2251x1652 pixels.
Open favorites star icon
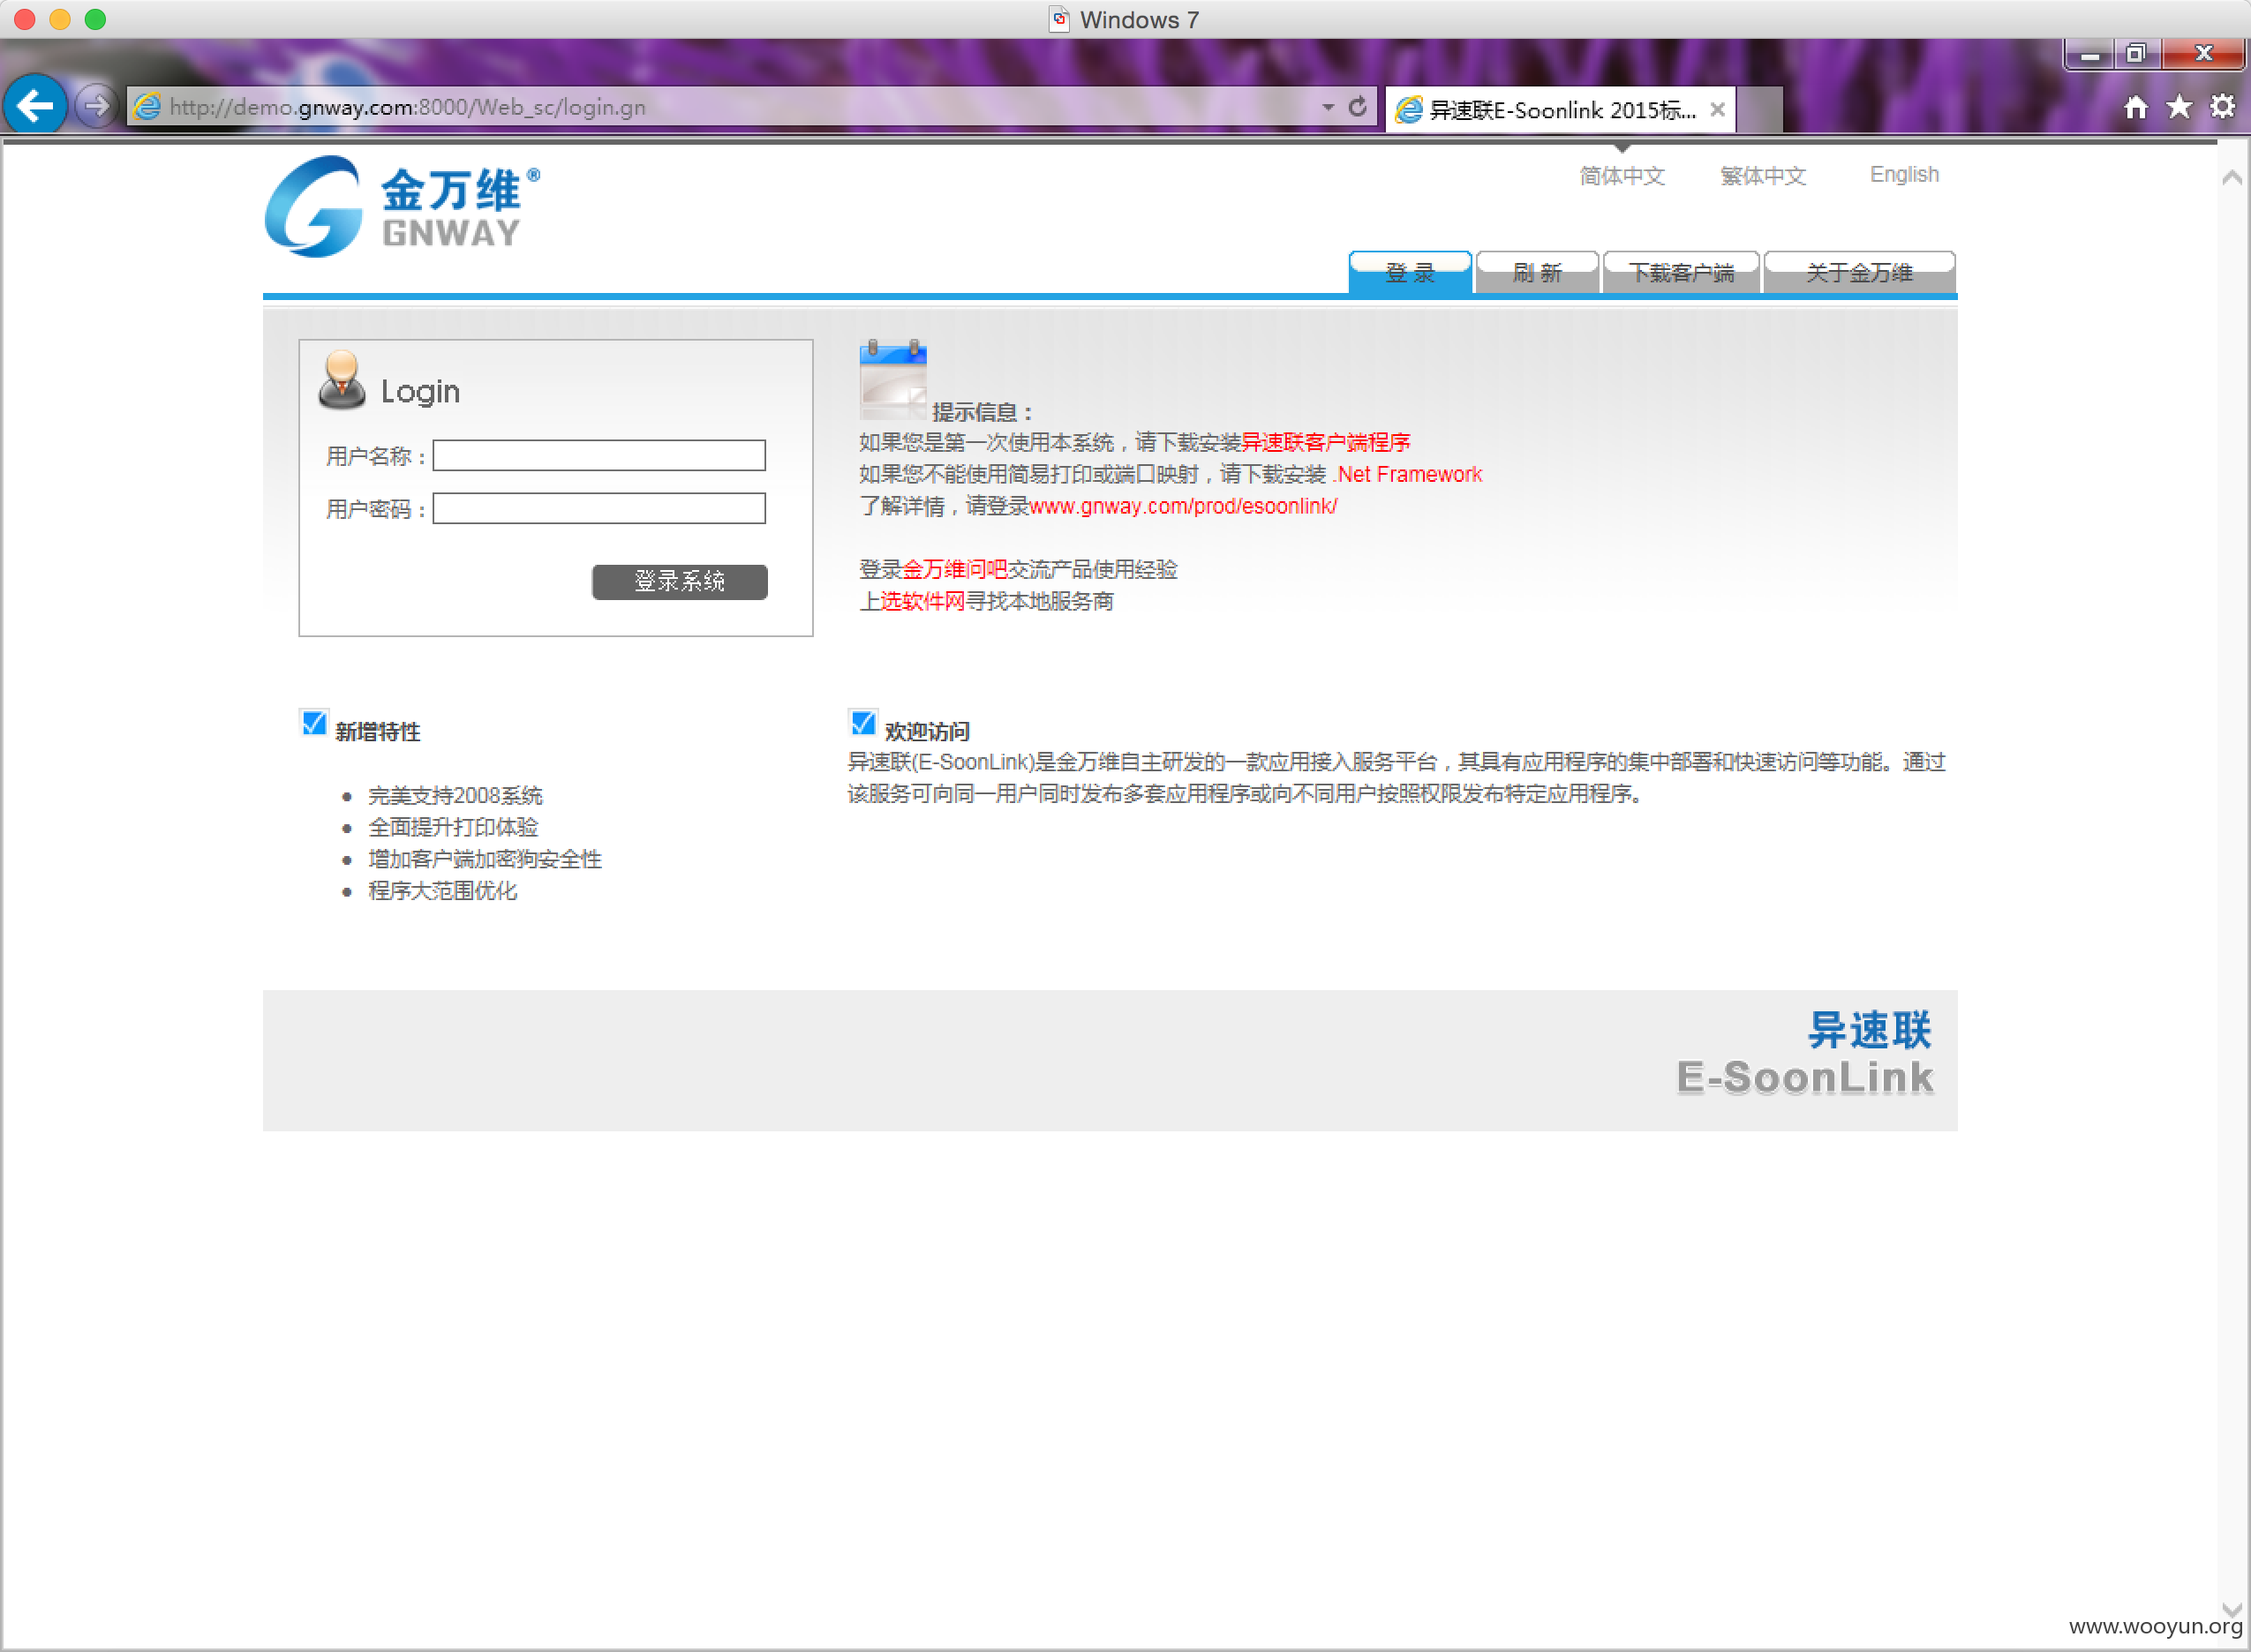(x=2179, y=107)
